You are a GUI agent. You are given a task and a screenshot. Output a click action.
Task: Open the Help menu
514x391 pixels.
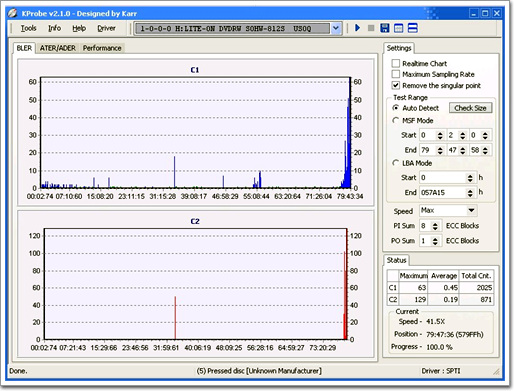pyautogui.click(x=79, y=28)
